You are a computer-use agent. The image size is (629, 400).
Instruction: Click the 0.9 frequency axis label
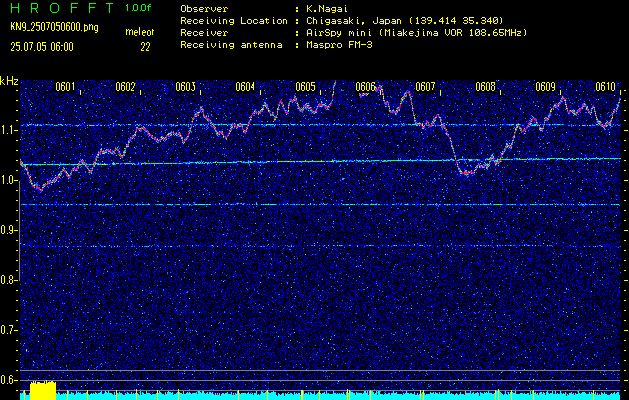pyautogui.click(x=8, y=230)
